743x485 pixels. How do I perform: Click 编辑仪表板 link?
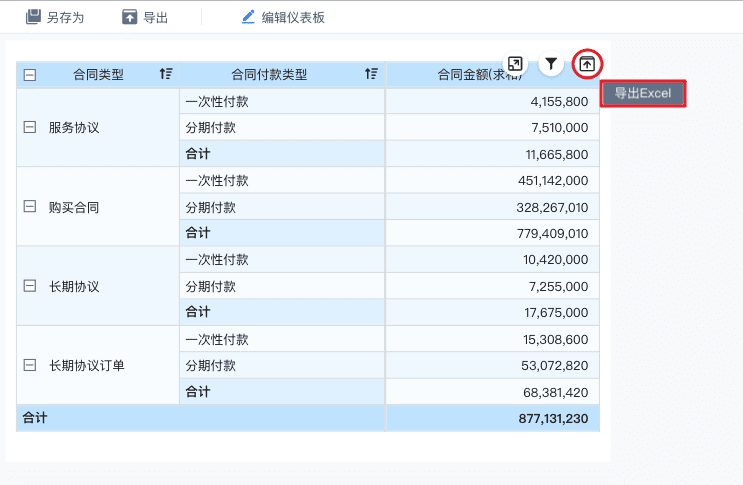pyautogui.click(x=293, y=17)
